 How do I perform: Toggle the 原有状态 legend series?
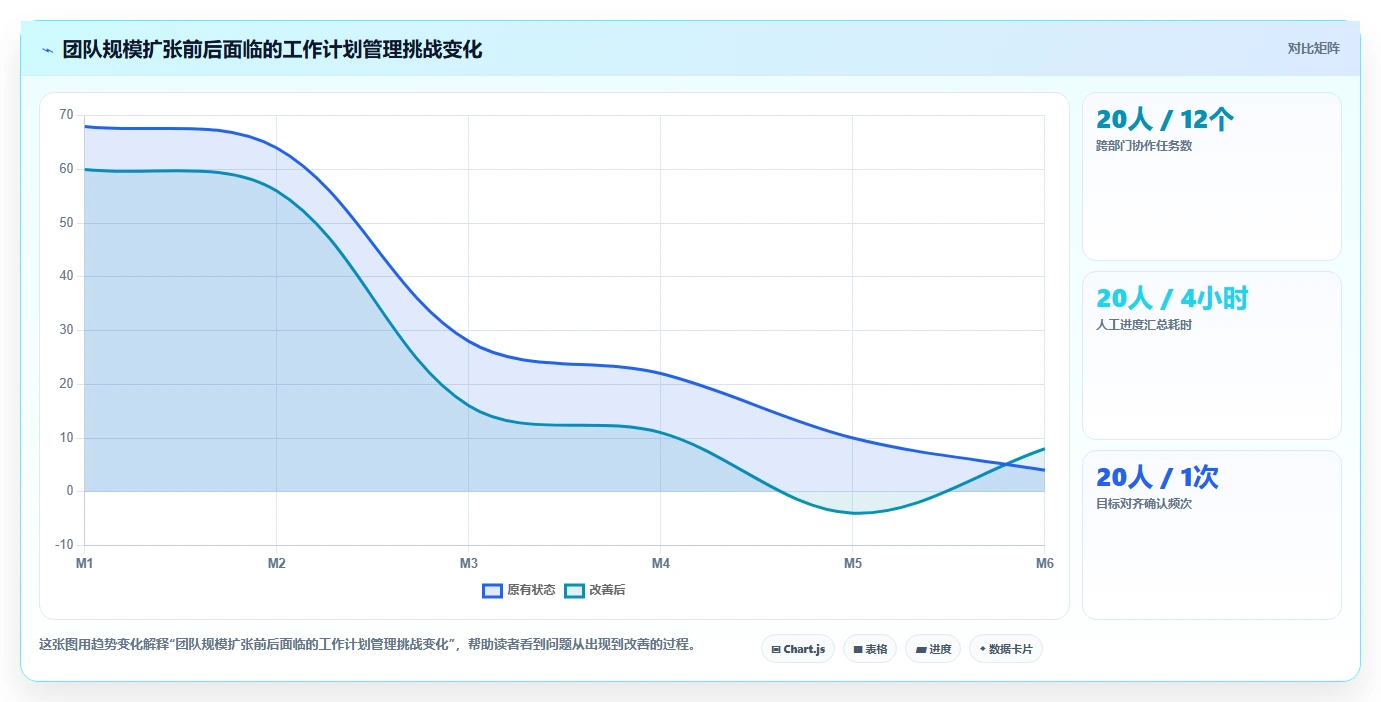pos(519,590)
